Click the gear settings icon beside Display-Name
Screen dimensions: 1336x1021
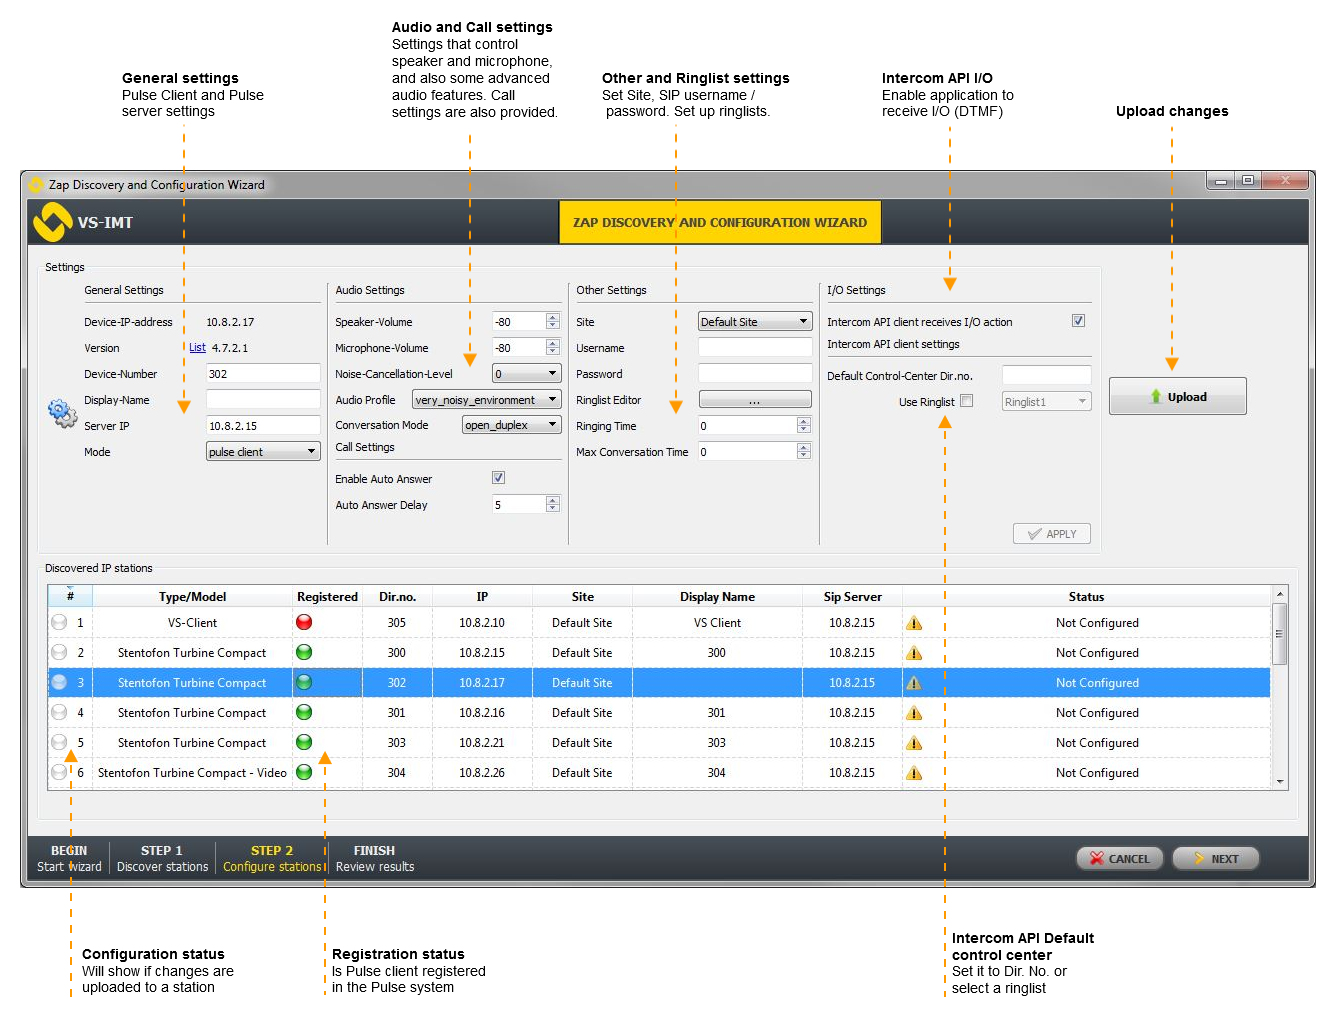tap(62, 413)
